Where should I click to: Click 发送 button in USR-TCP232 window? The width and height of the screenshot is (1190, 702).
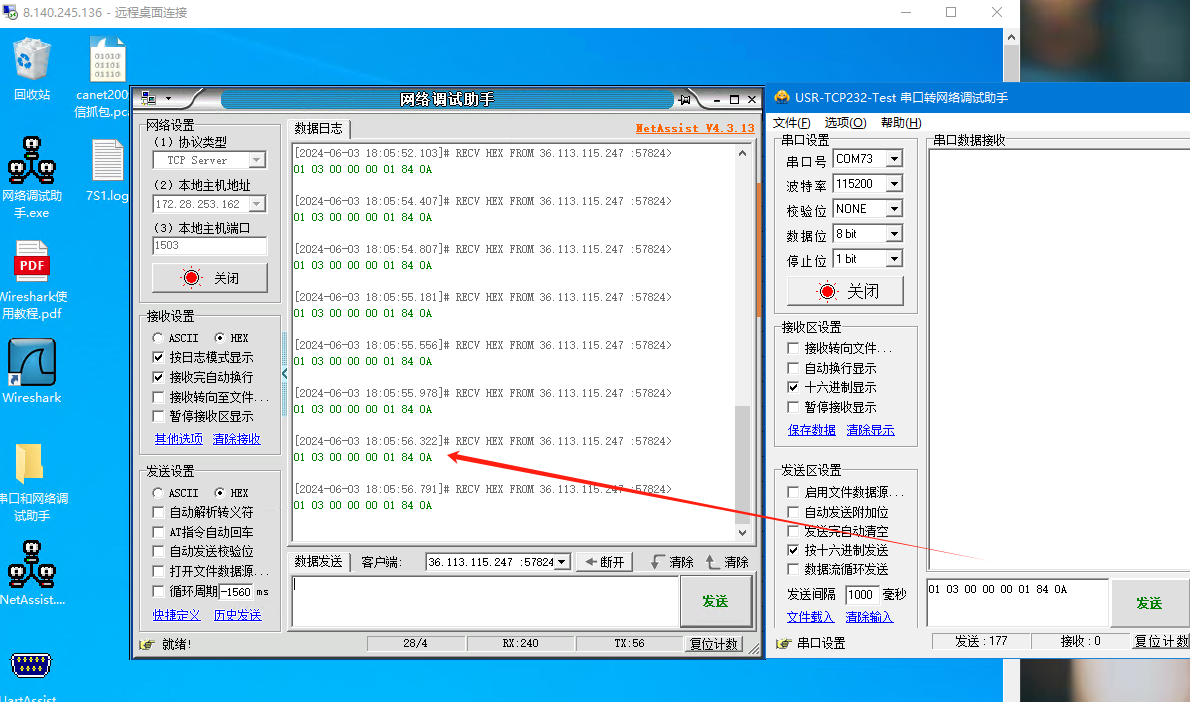(1149, 603)
